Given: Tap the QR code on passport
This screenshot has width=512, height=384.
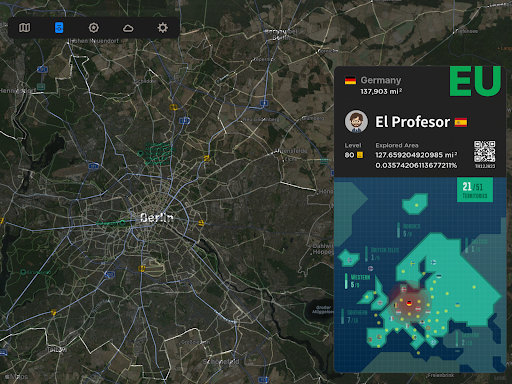Looking at the screenshot, I should pyautogui.click(x=485, y=152).
